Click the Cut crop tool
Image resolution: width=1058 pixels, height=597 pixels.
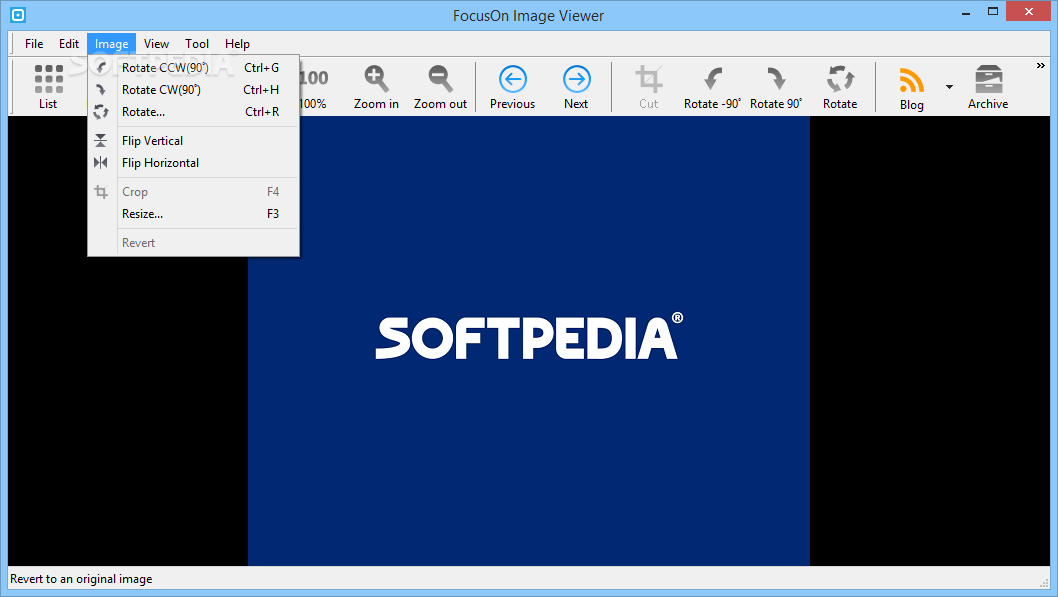pyautogui.click(x=648, y=86)
